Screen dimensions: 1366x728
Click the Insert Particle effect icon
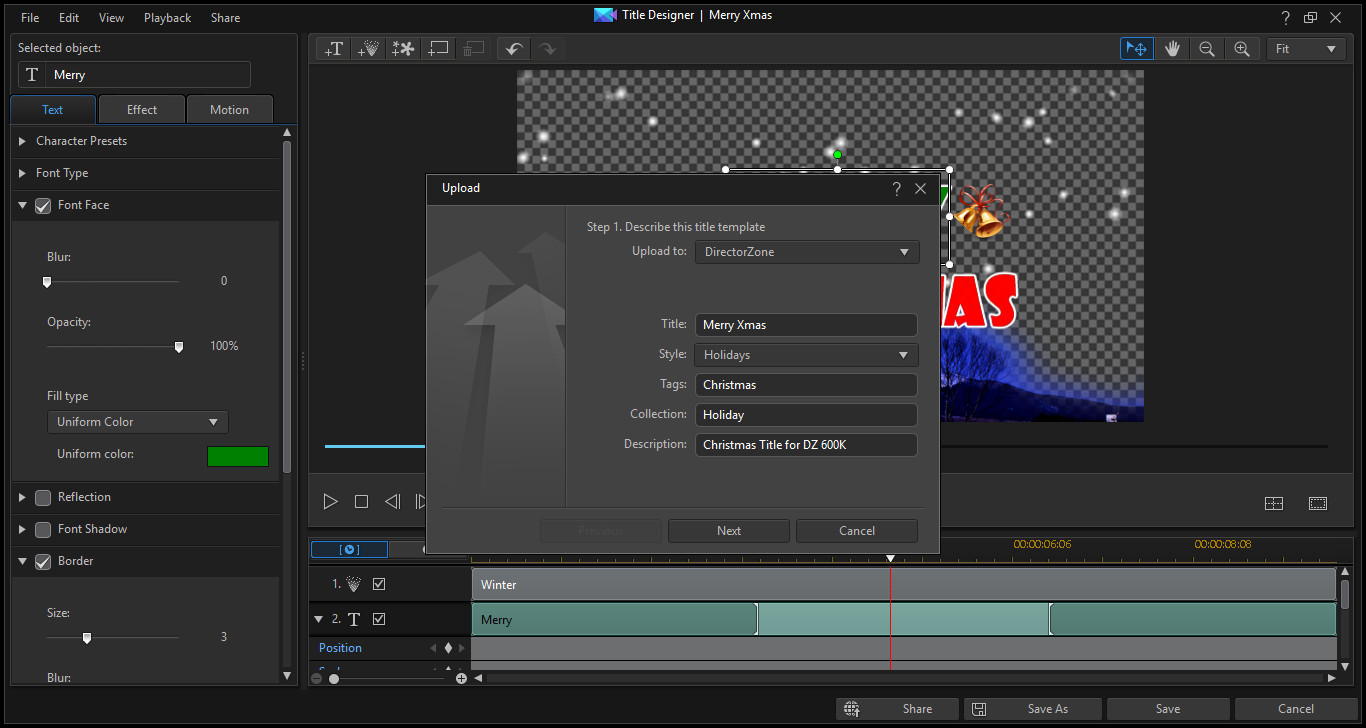[368, 49]
